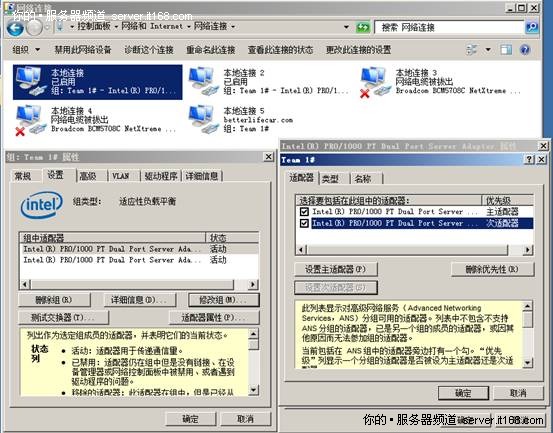This screenshot has width=553, height=433.
Task: Click the 修改组(M)... button
Action: tap(224, 300)
